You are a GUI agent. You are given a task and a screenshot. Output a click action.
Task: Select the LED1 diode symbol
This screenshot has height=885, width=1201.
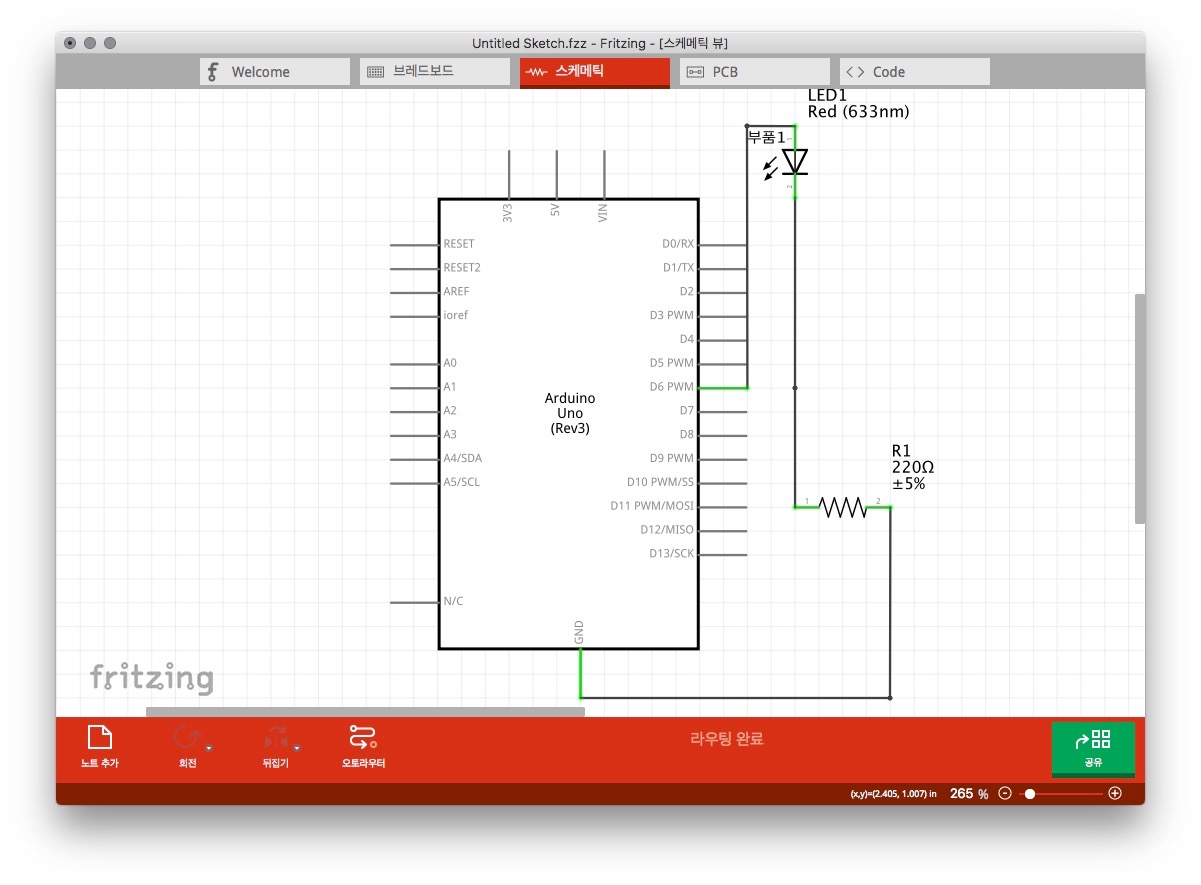(x=795, y=161)
